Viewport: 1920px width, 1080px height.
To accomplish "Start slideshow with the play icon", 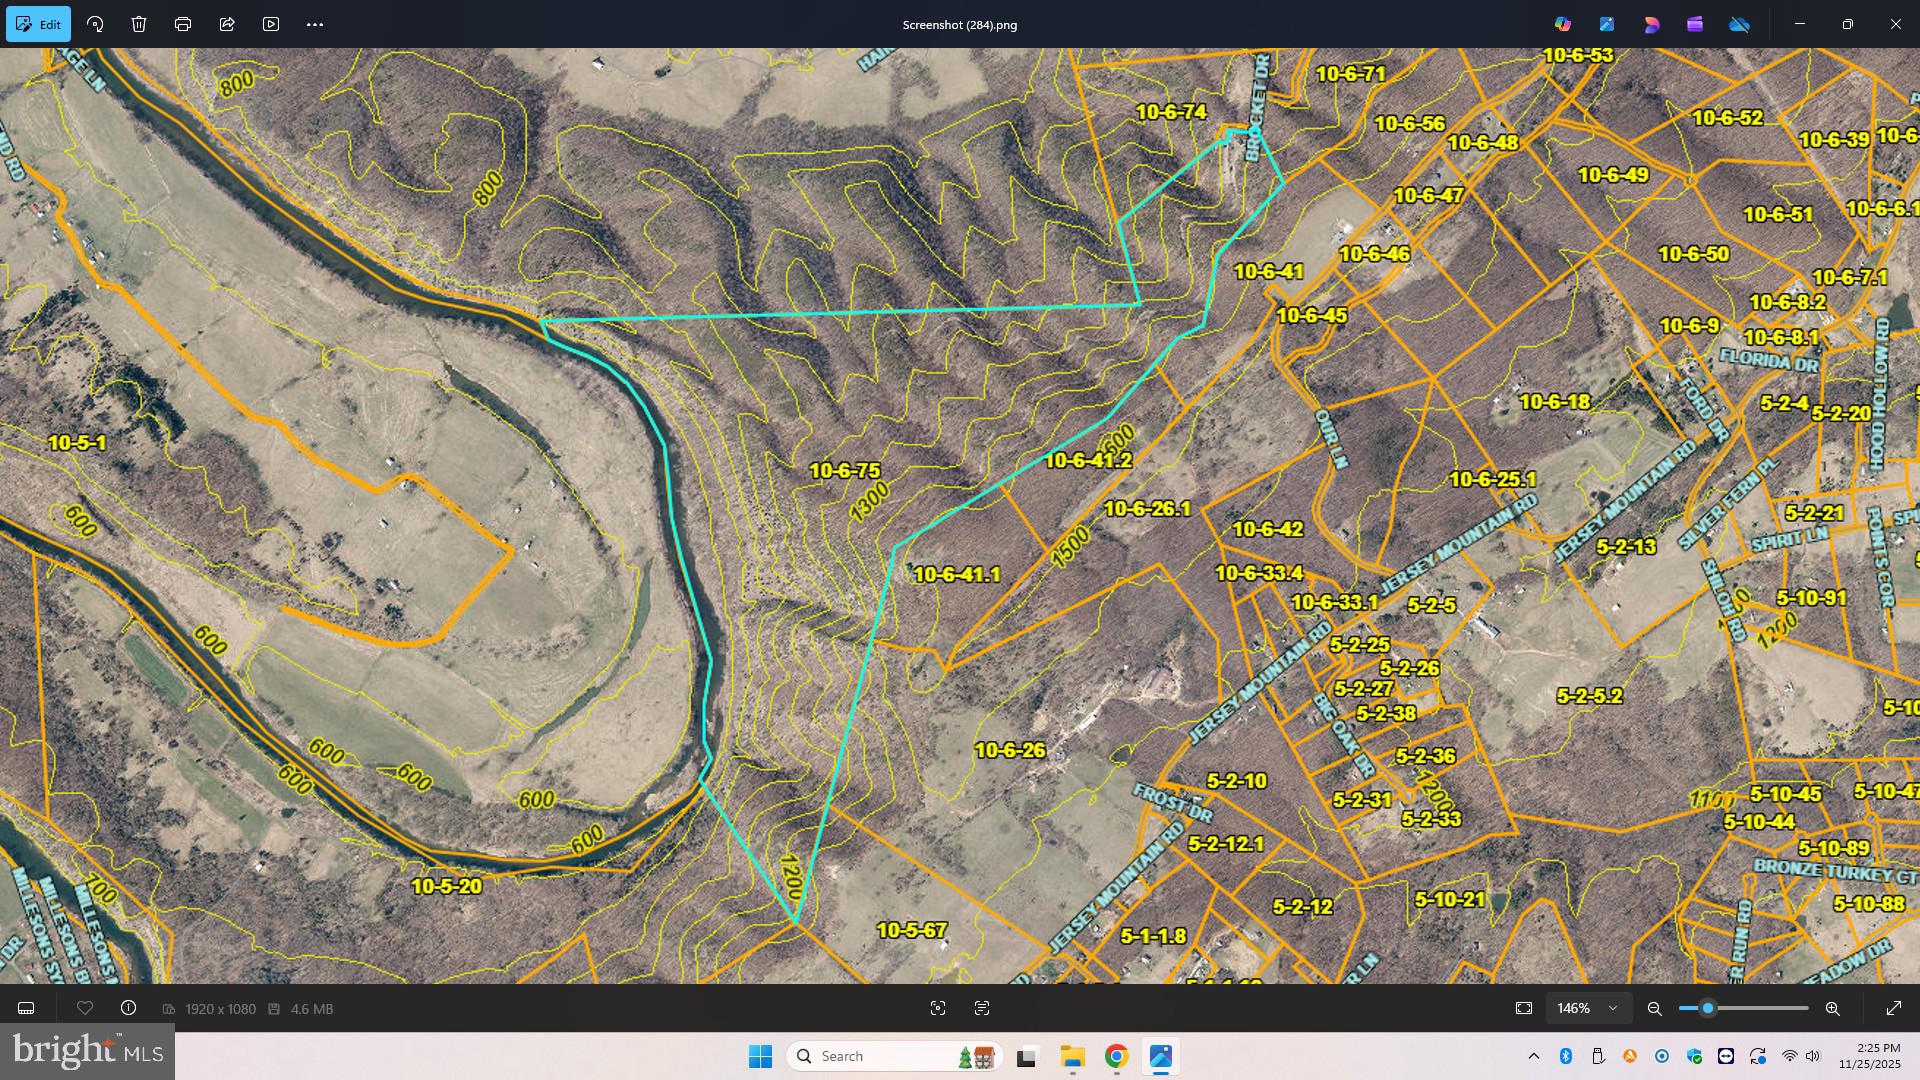I will pos(271,24).
